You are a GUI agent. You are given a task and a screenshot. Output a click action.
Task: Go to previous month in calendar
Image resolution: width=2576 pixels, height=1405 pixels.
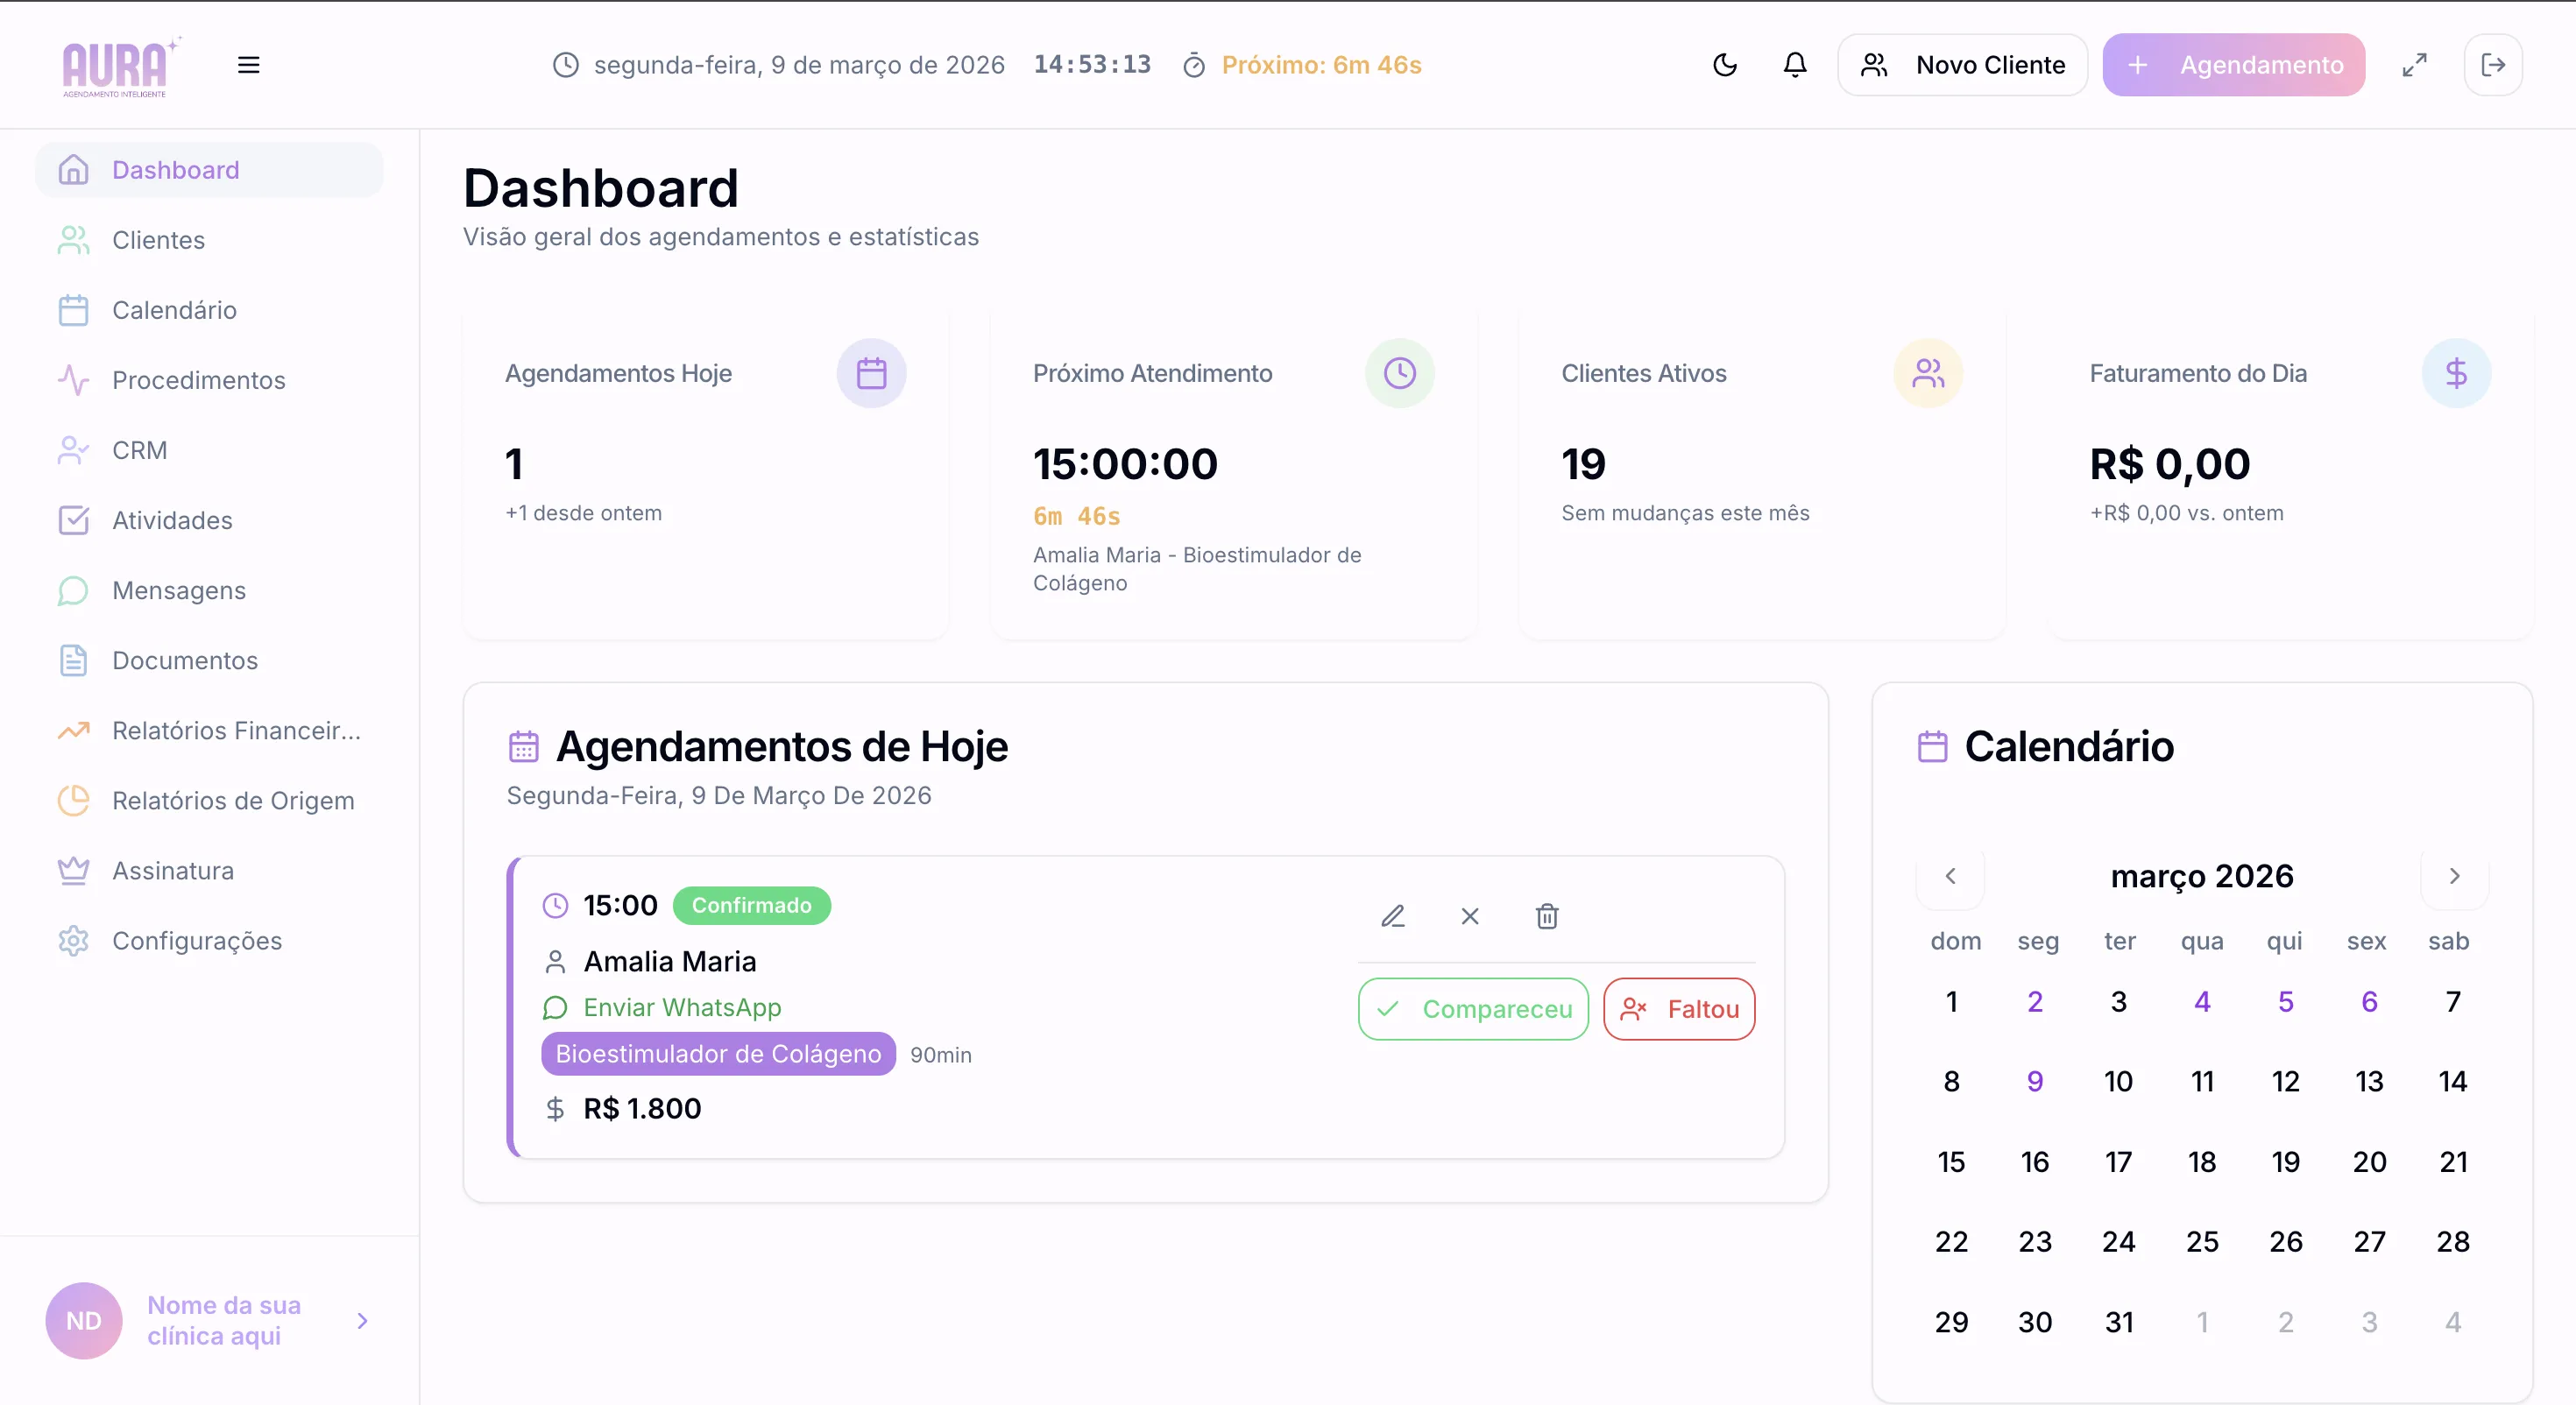click(x=1950, y=876)
